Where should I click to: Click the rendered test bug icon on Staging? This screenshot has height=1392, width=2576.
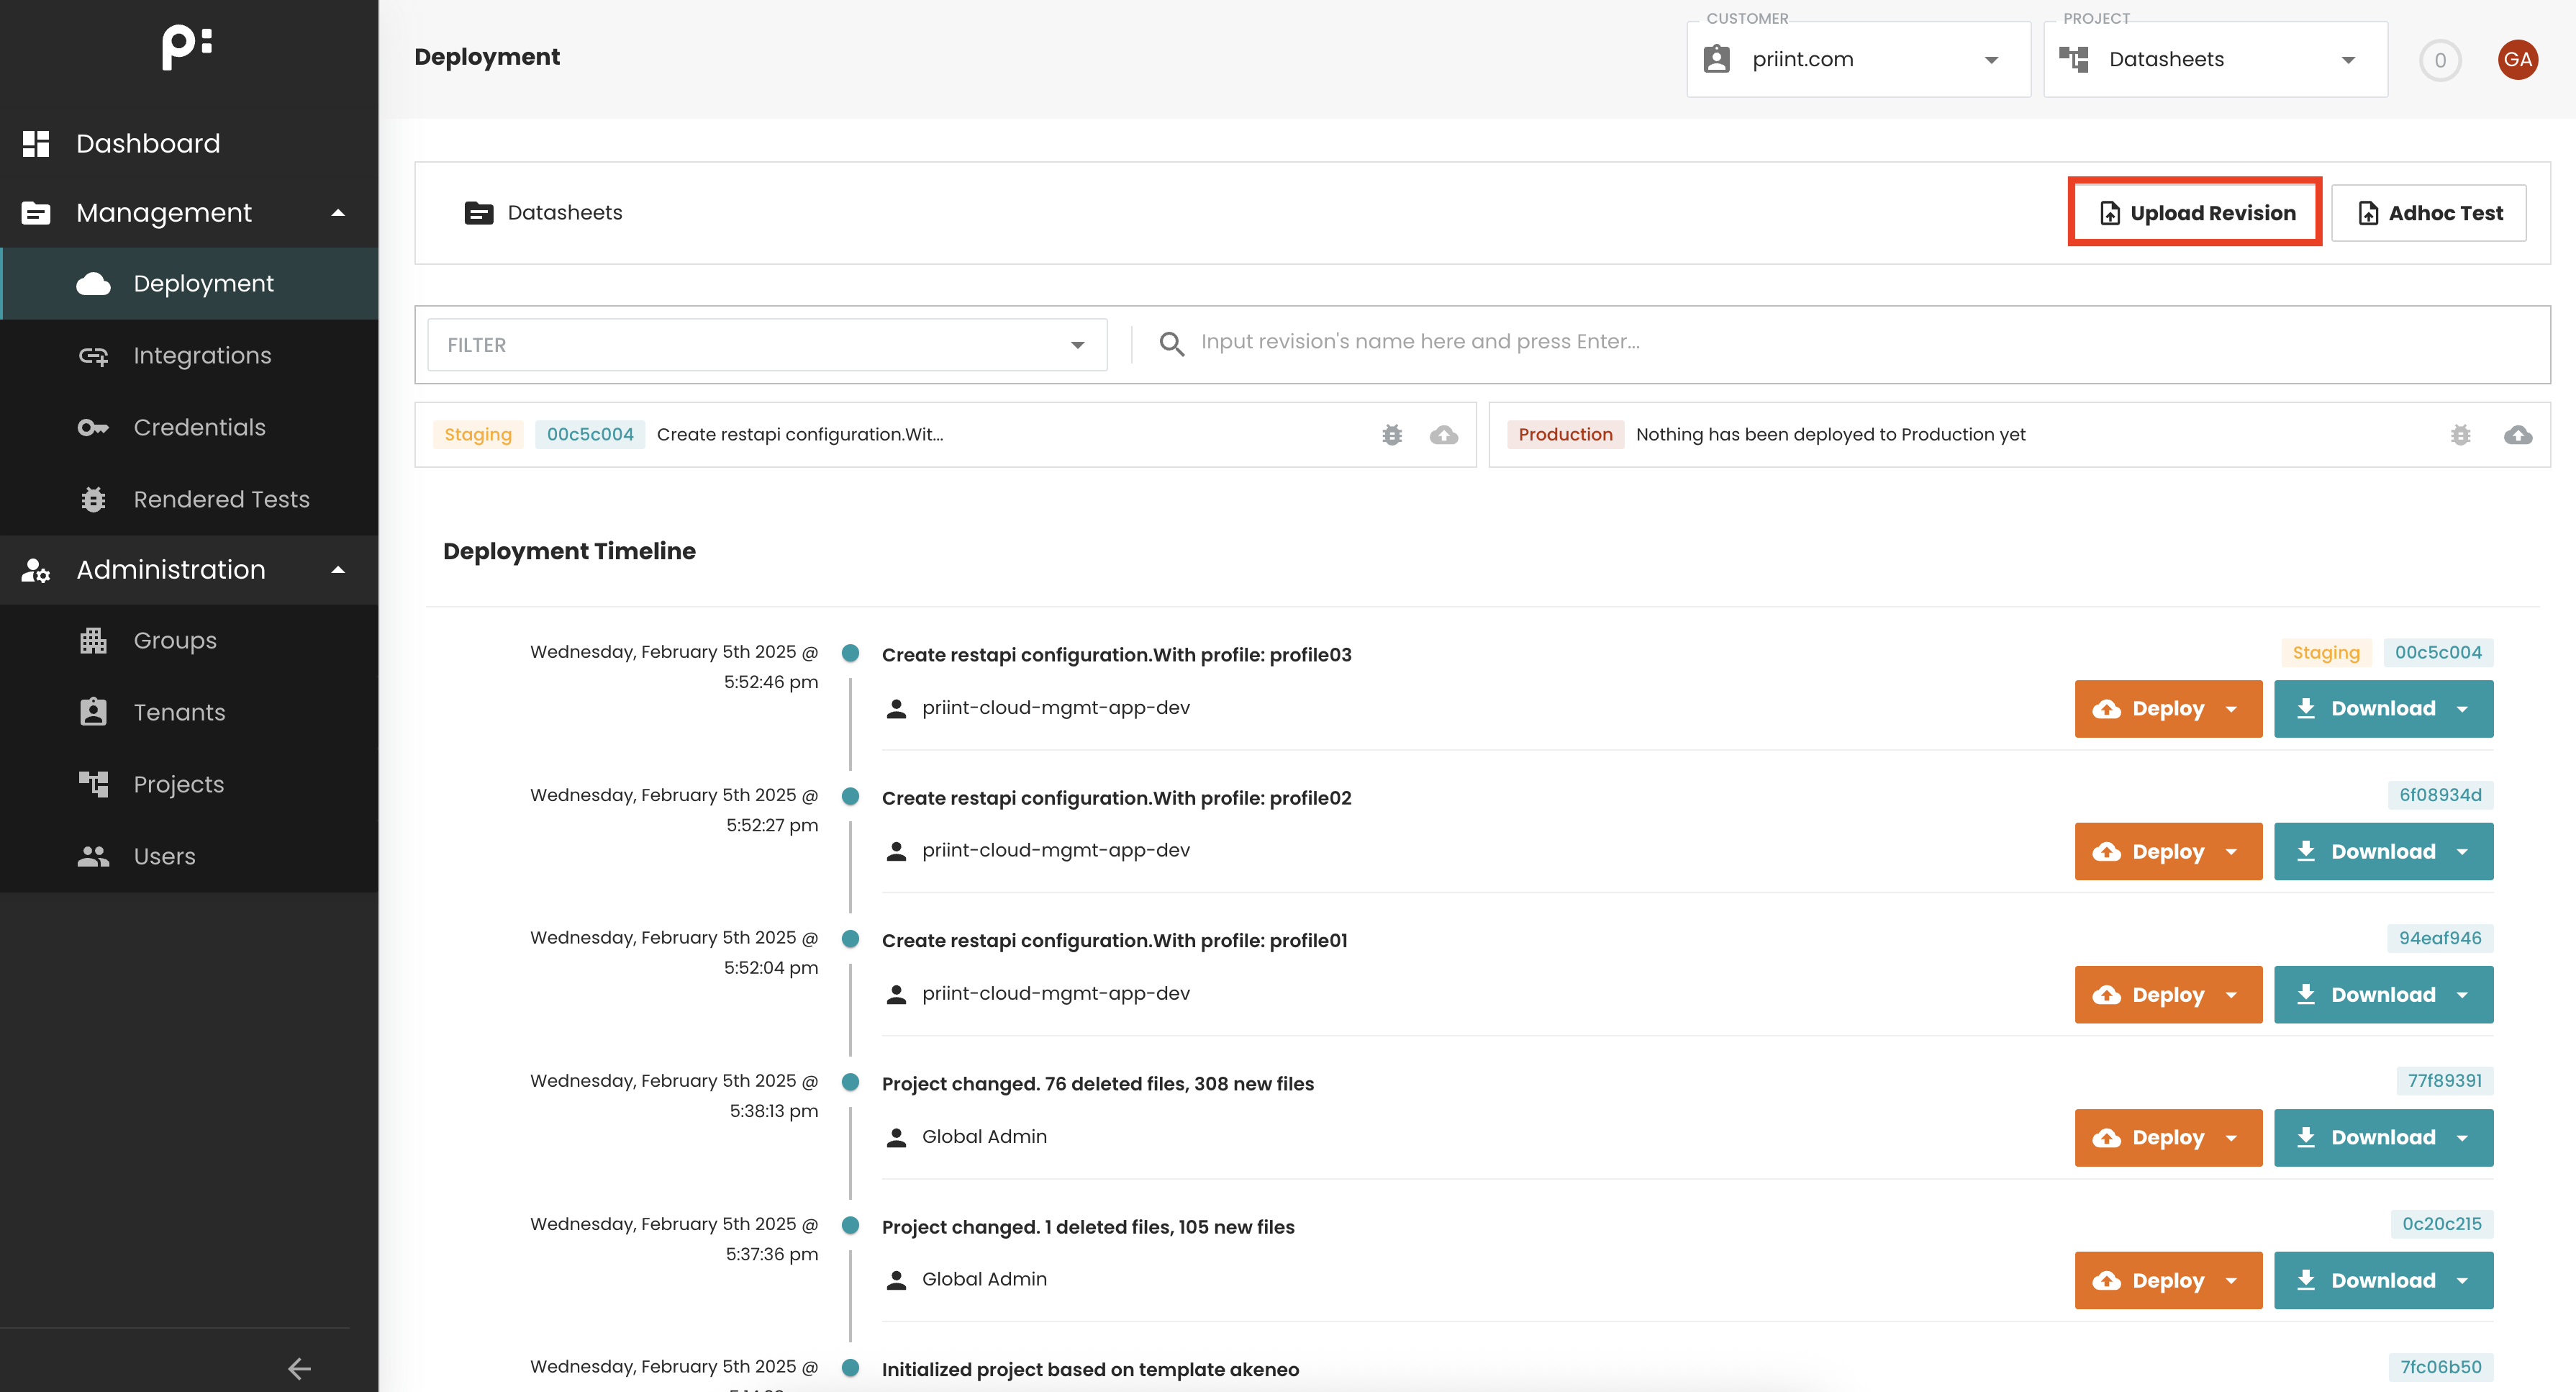point(1392,434)
